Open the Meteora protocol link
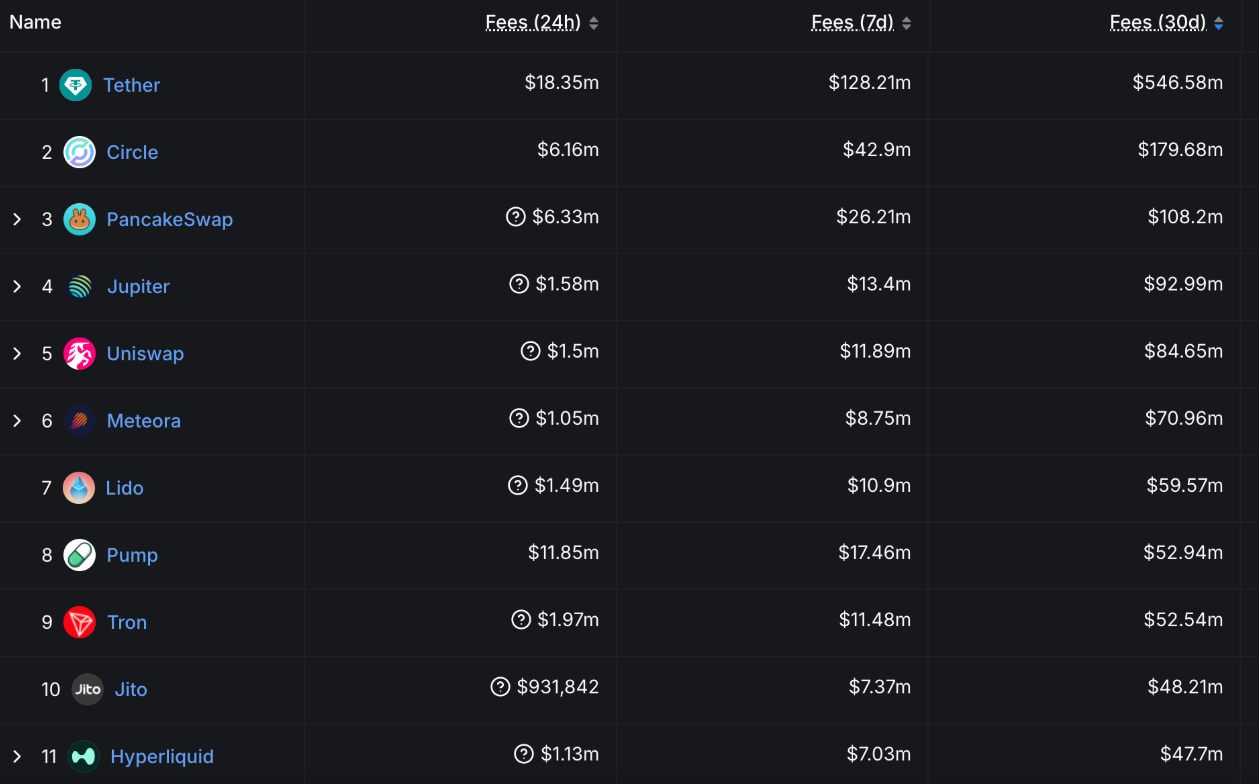 tap(144, 420)
